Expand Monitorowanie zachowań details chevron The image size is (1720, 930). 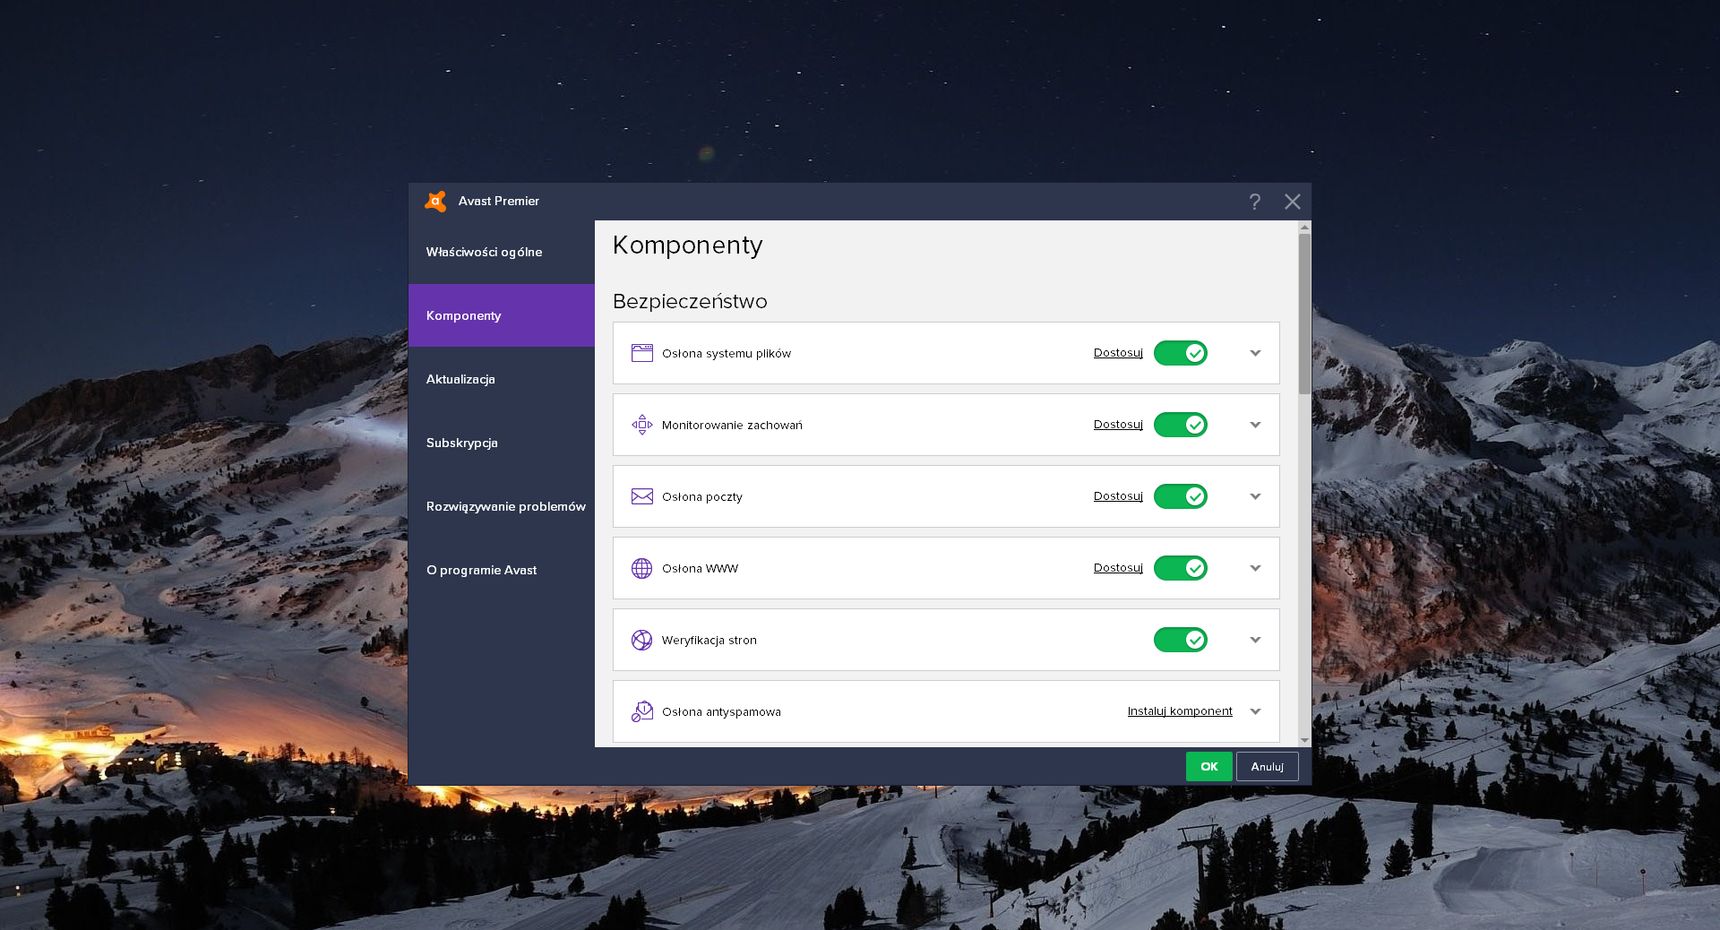pyautogui.click(x=1255, y=425)
